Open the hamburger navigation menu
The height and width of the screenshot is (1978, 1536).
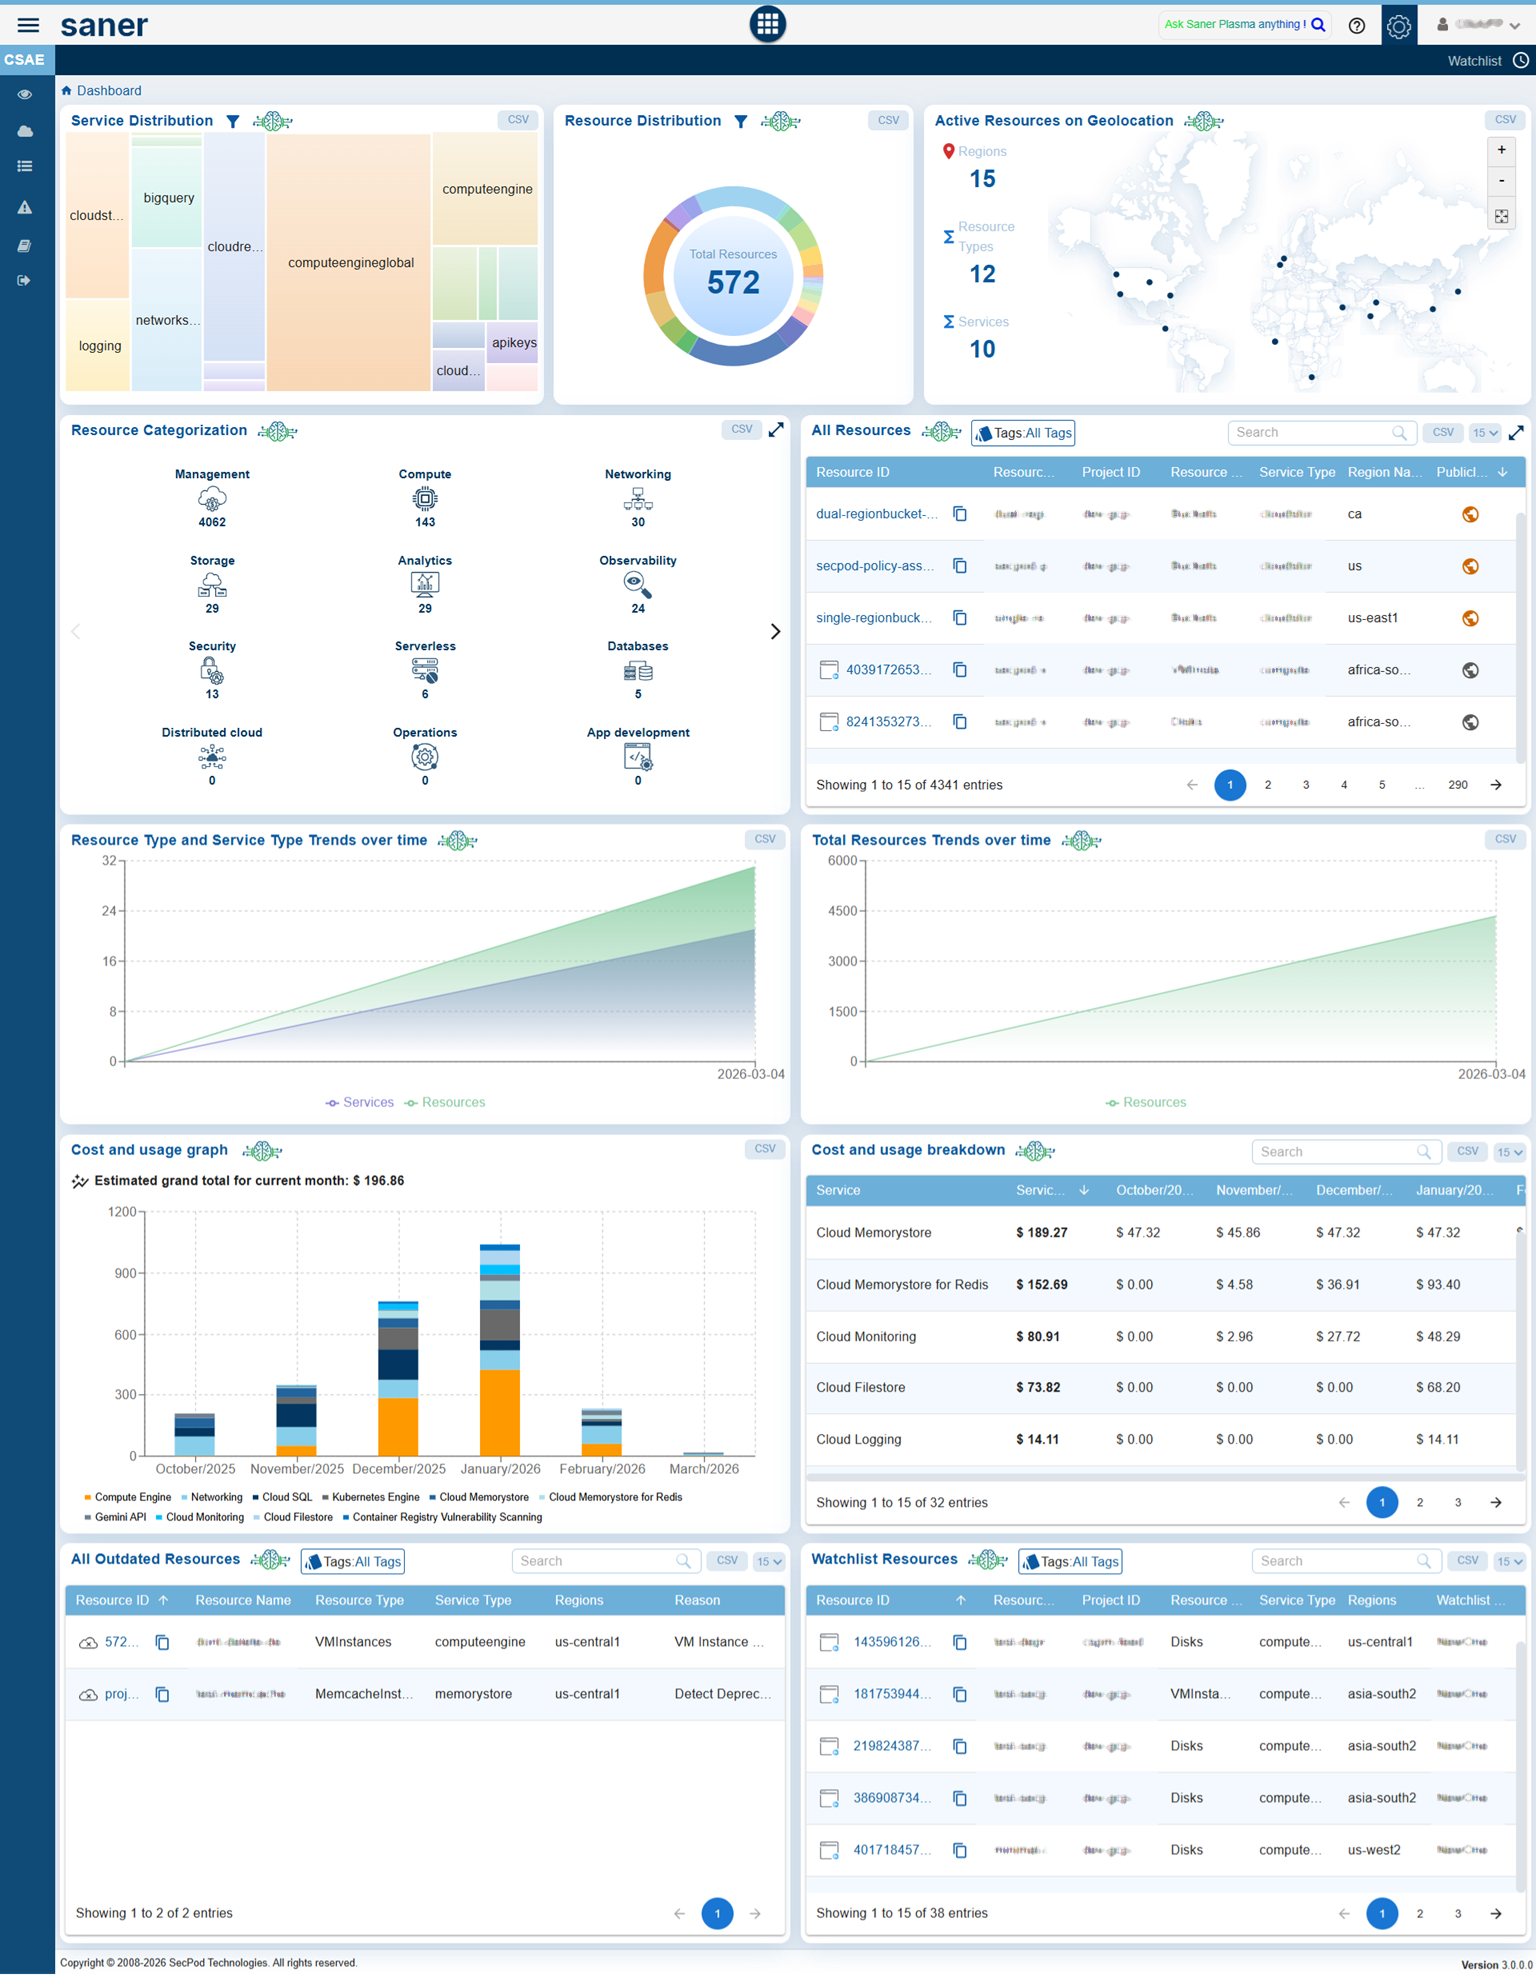coord(28,25)
